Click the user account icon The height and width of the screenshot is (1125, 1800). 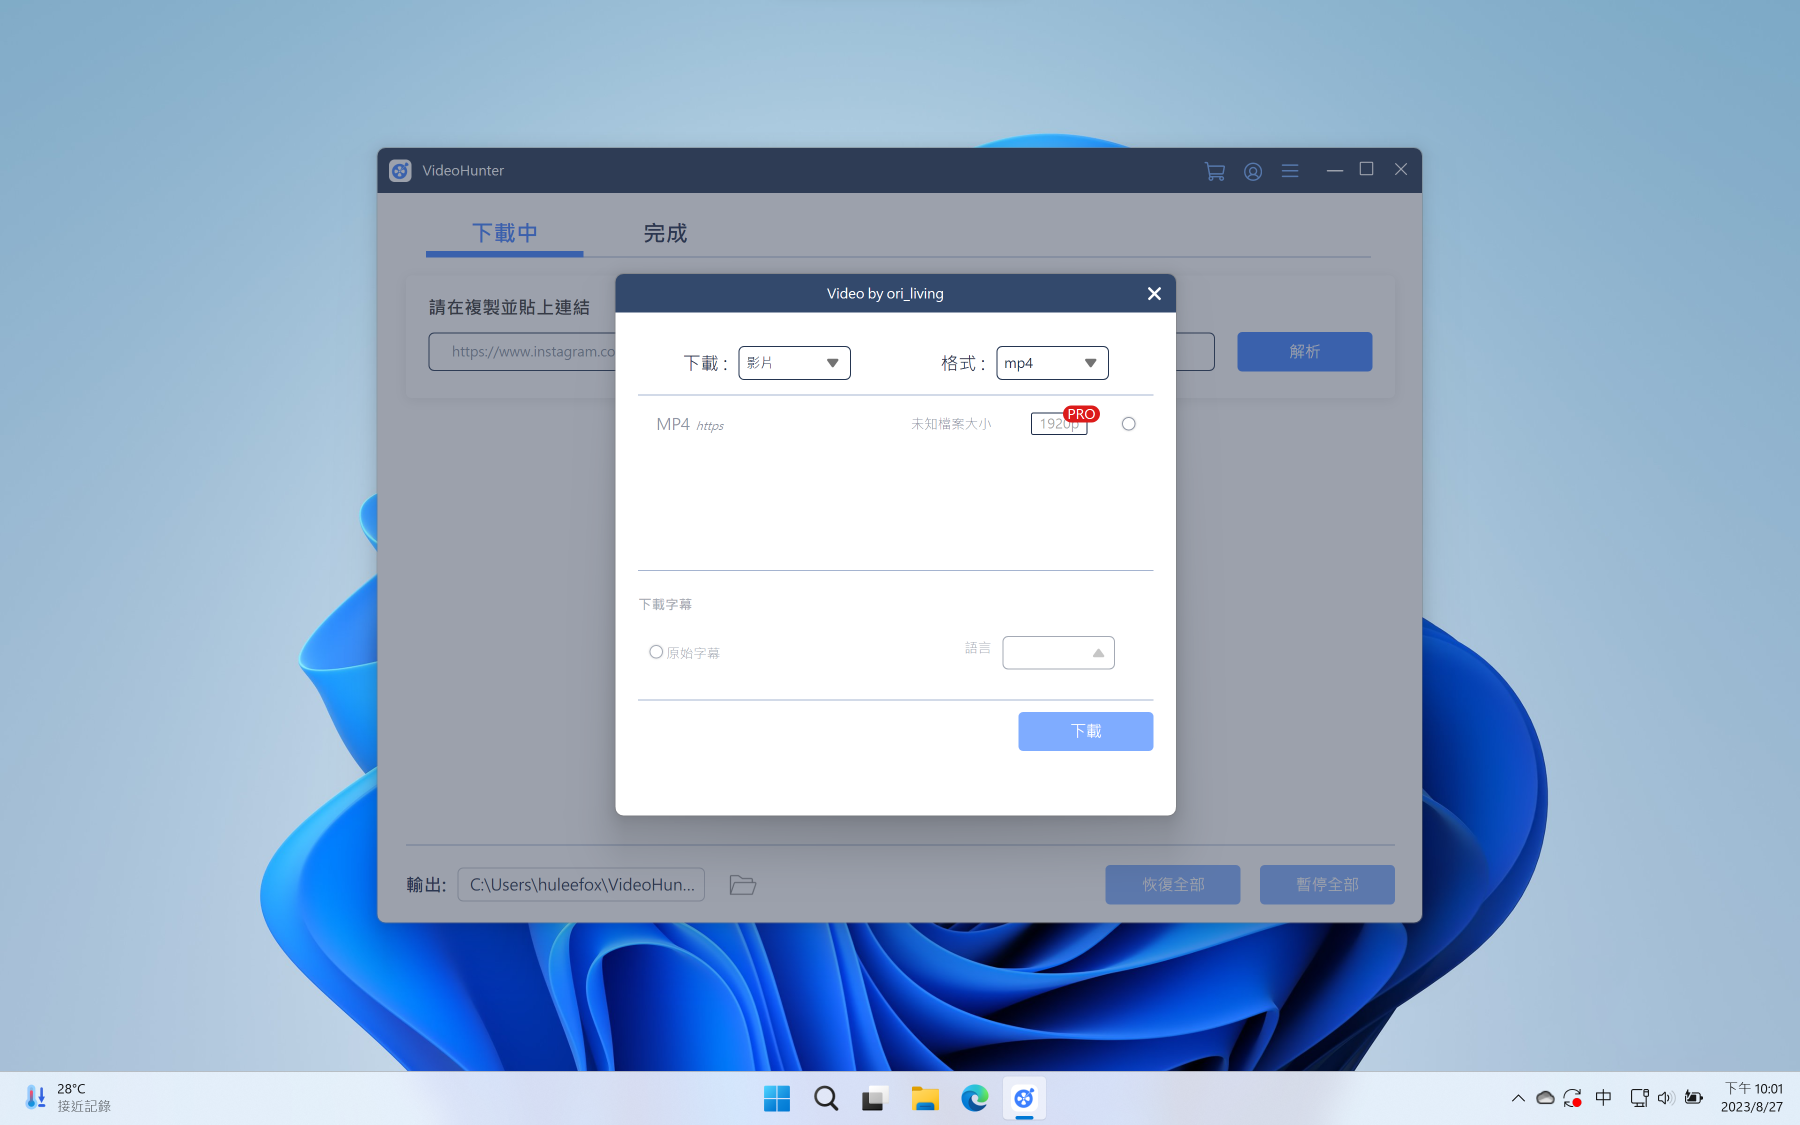point(1252,171)
